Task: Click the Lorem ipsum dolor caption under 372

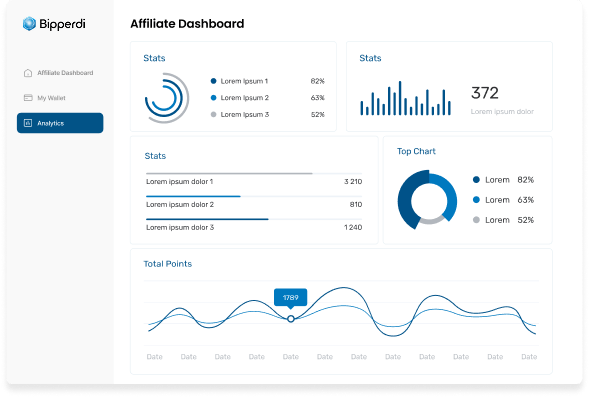Action: click(502, 112)
